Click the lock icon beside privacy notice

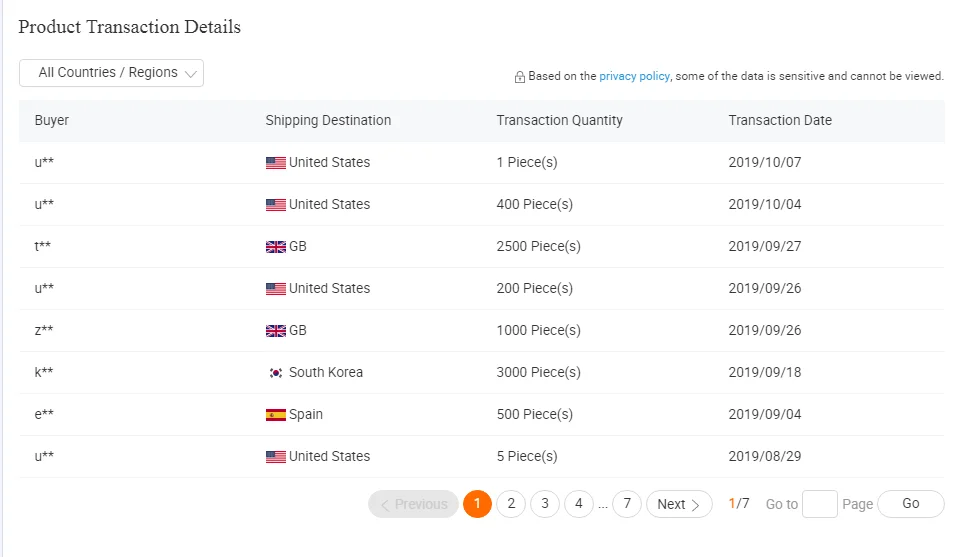tap(520, 77)
